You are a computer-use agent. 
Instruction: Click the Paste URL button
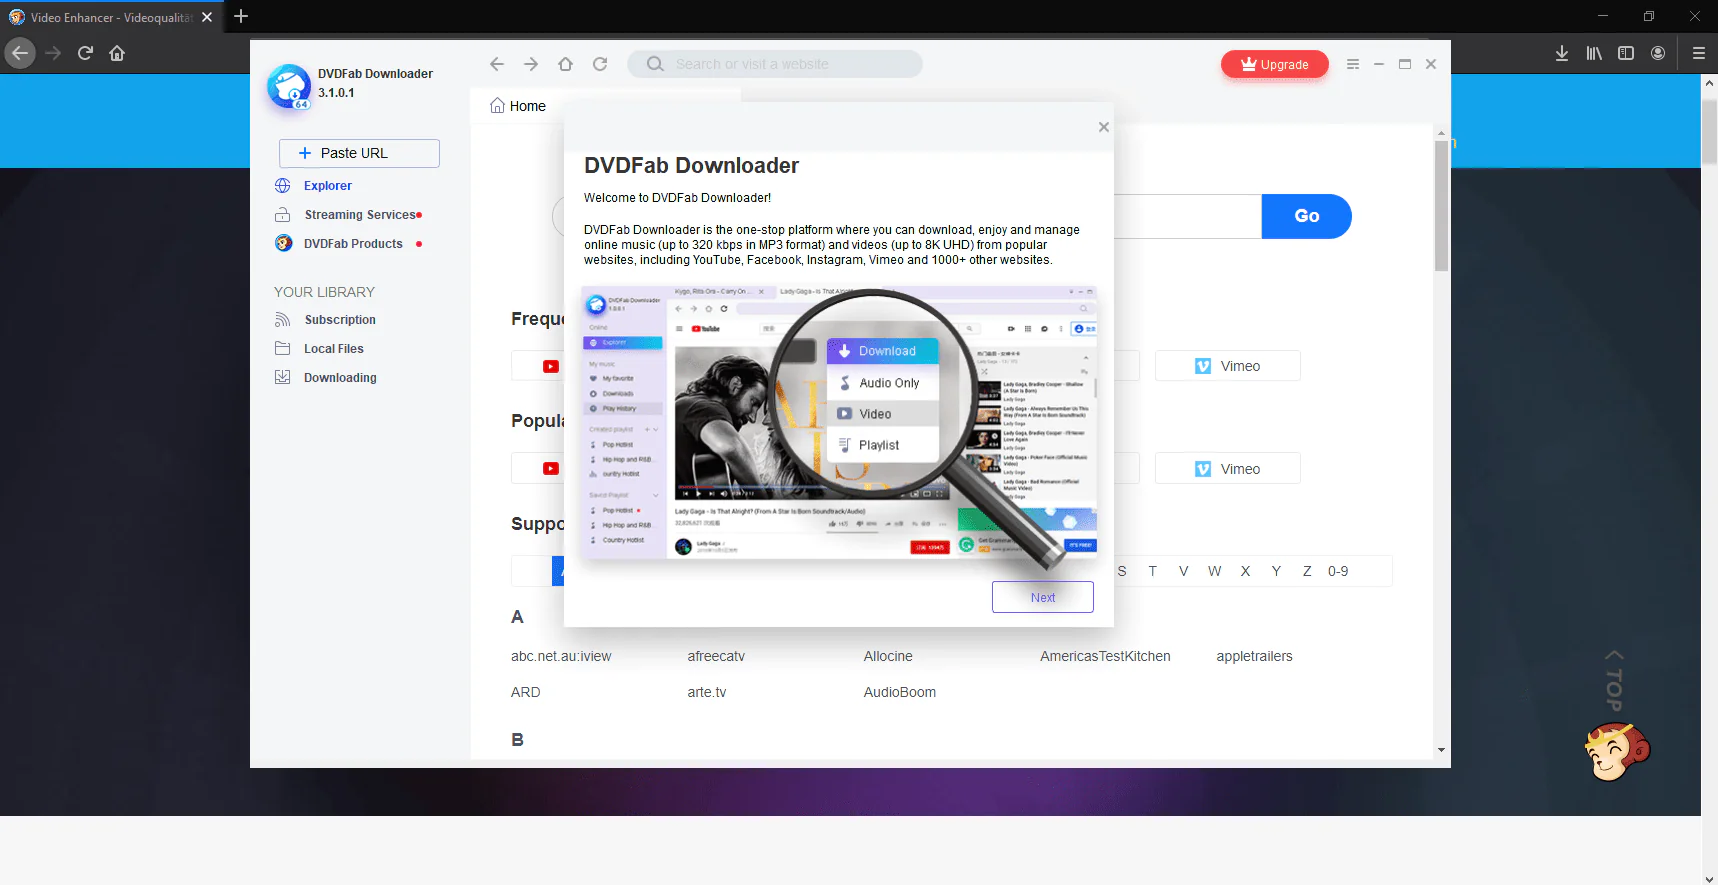(359, 153)
